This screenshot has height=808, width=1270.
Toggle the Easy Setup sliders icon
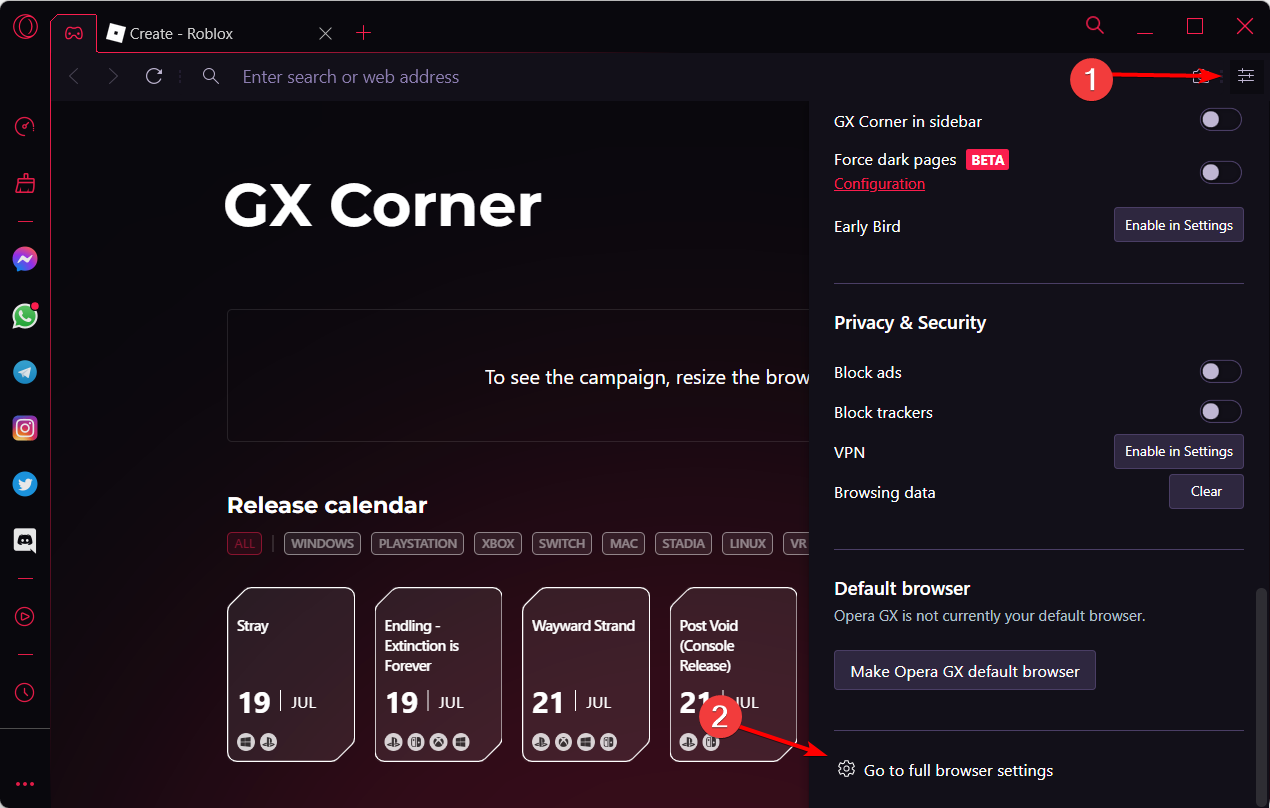pos(1246,76)
